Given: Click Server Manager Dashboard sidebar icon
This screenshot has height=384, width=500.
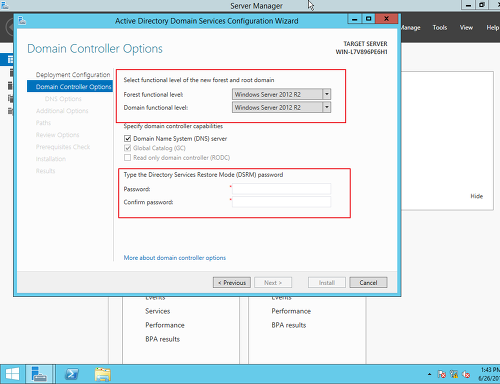Looking at the screenshot, I should (x=10, y=60).
